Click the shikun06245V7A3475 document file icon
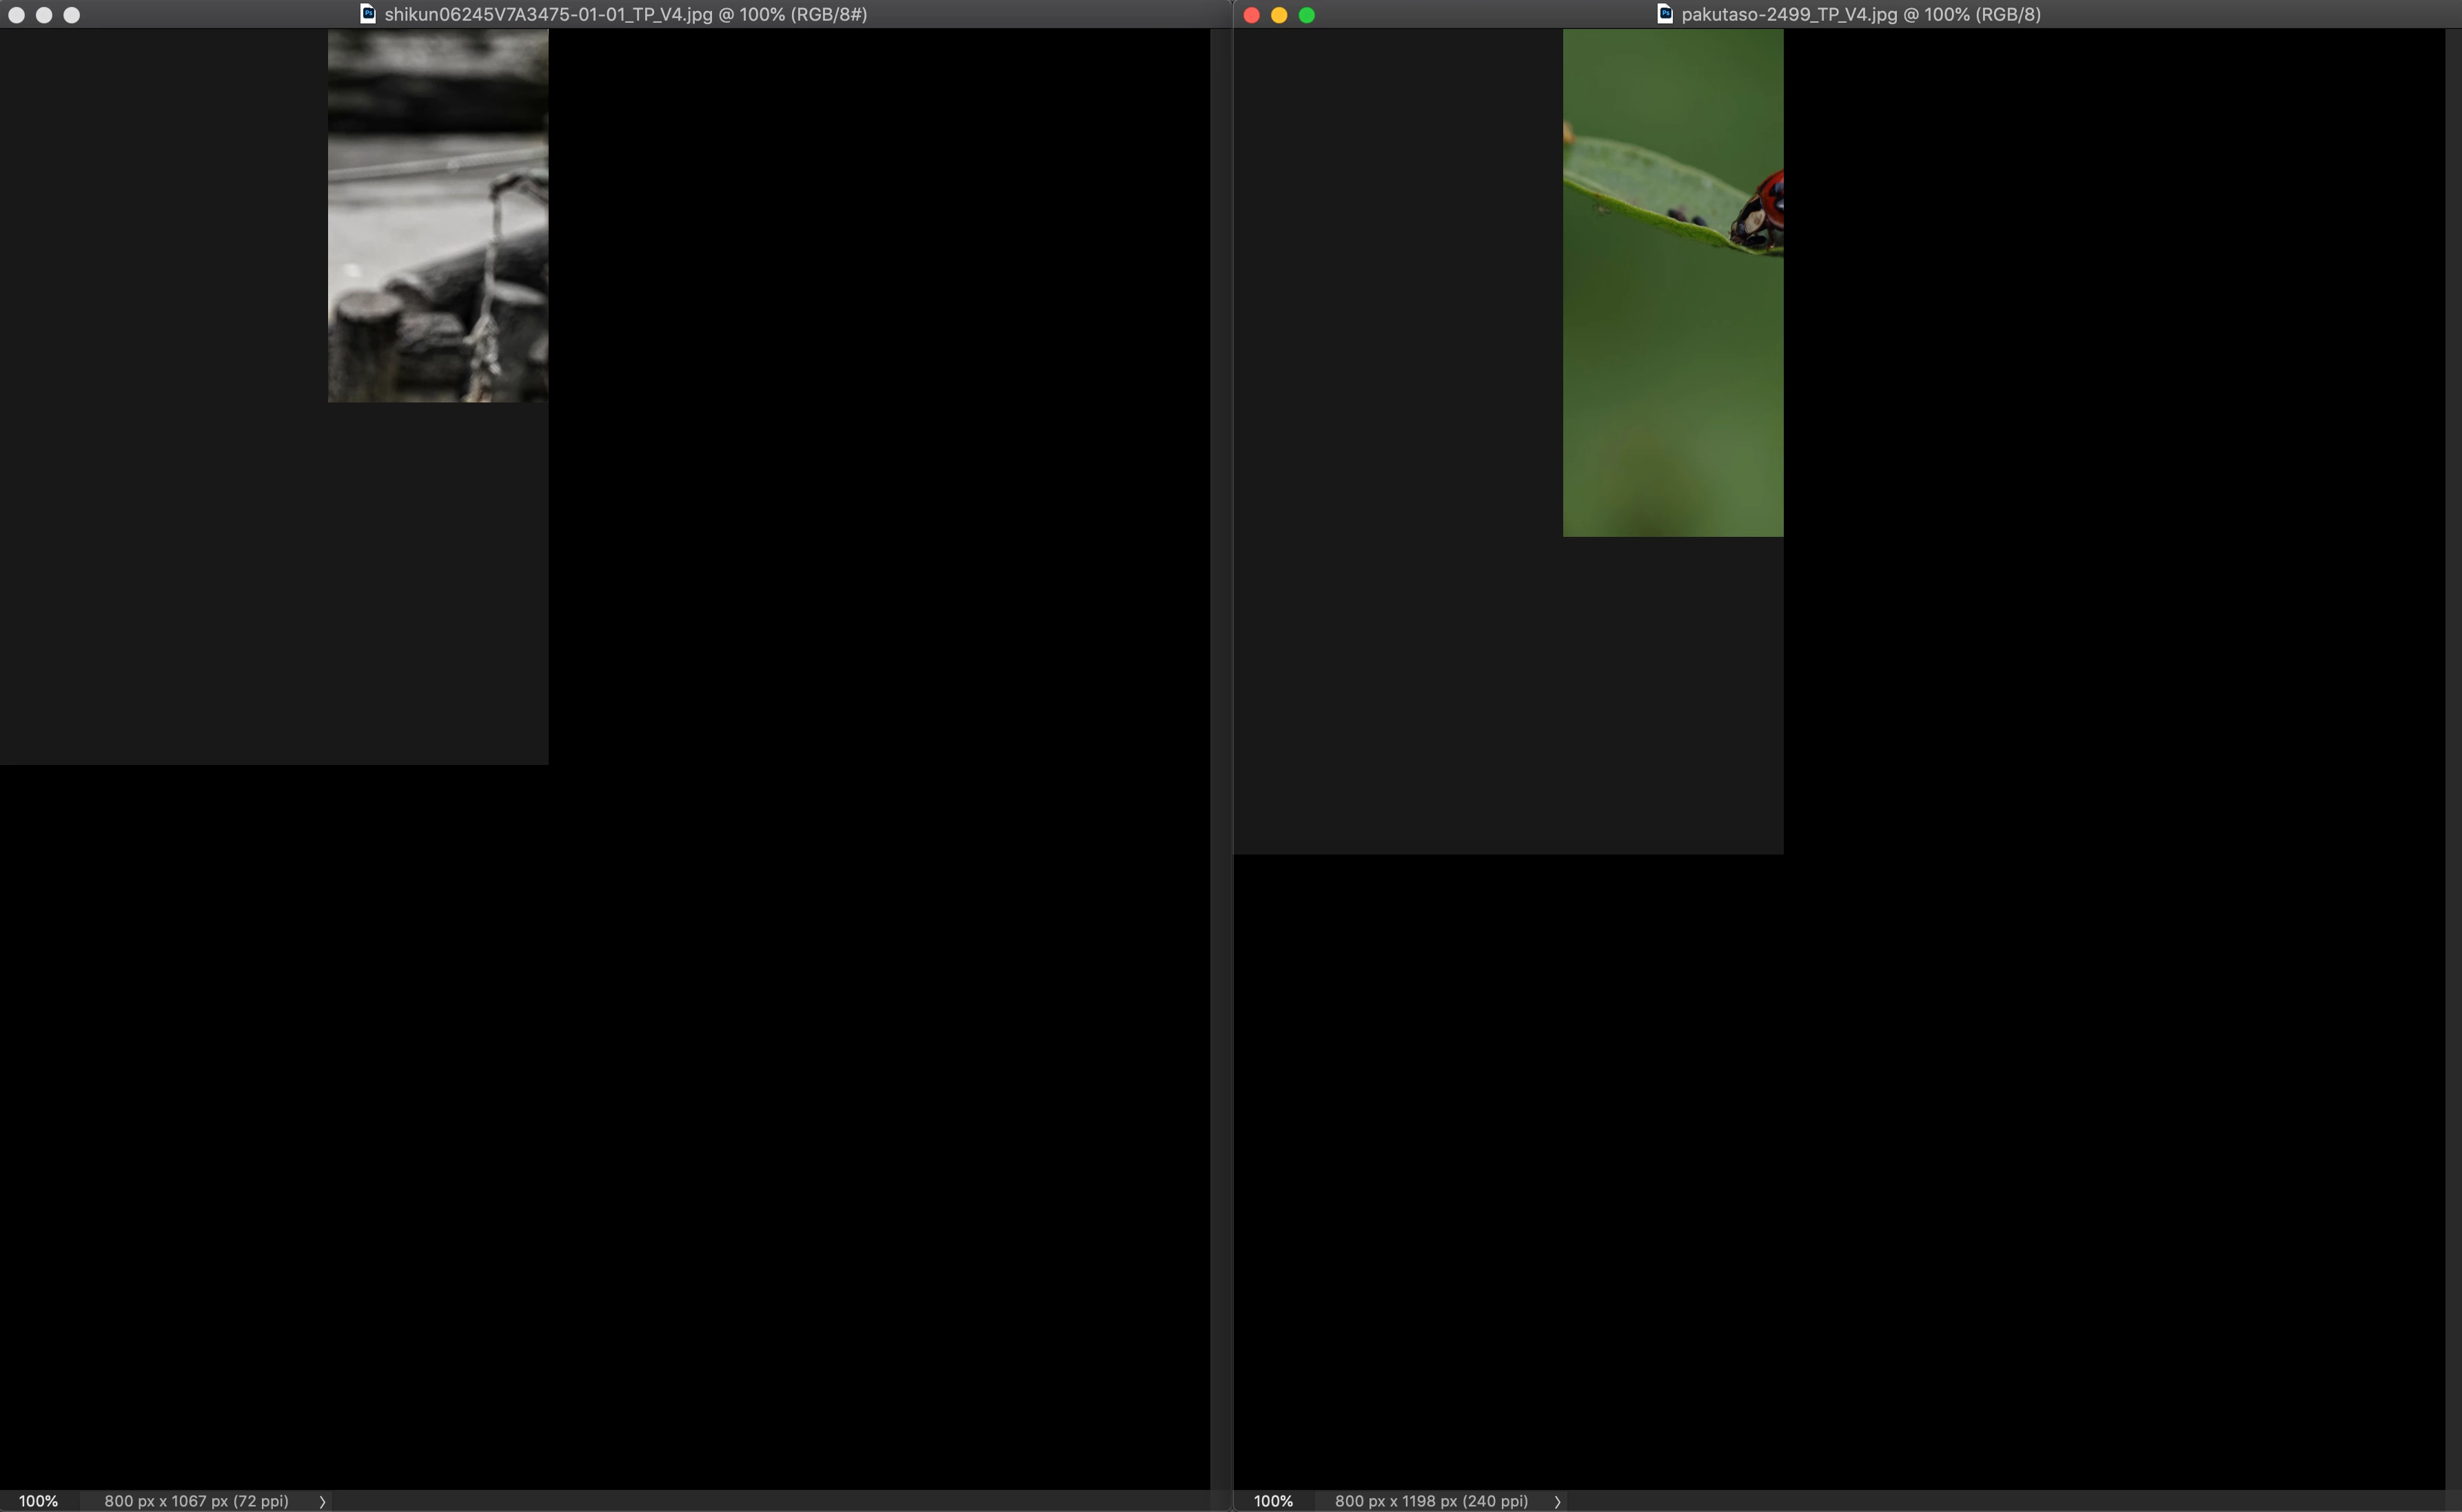Viewport: 2462px width, 1512px height. 368,14
